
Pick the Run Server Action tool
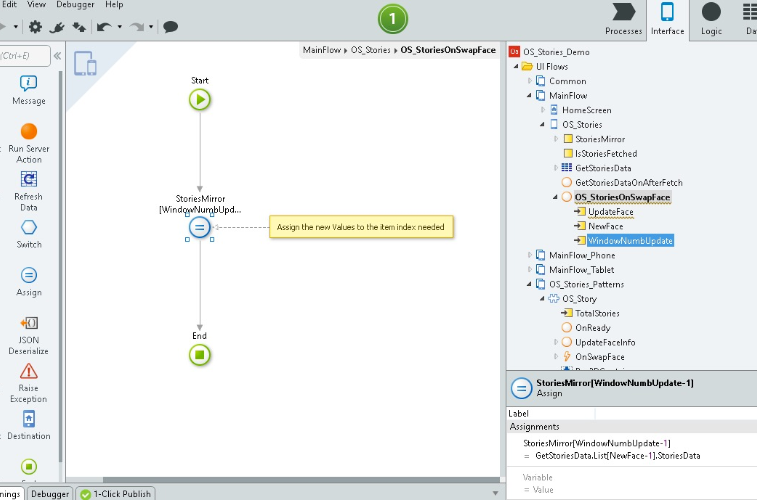[29, 142]
